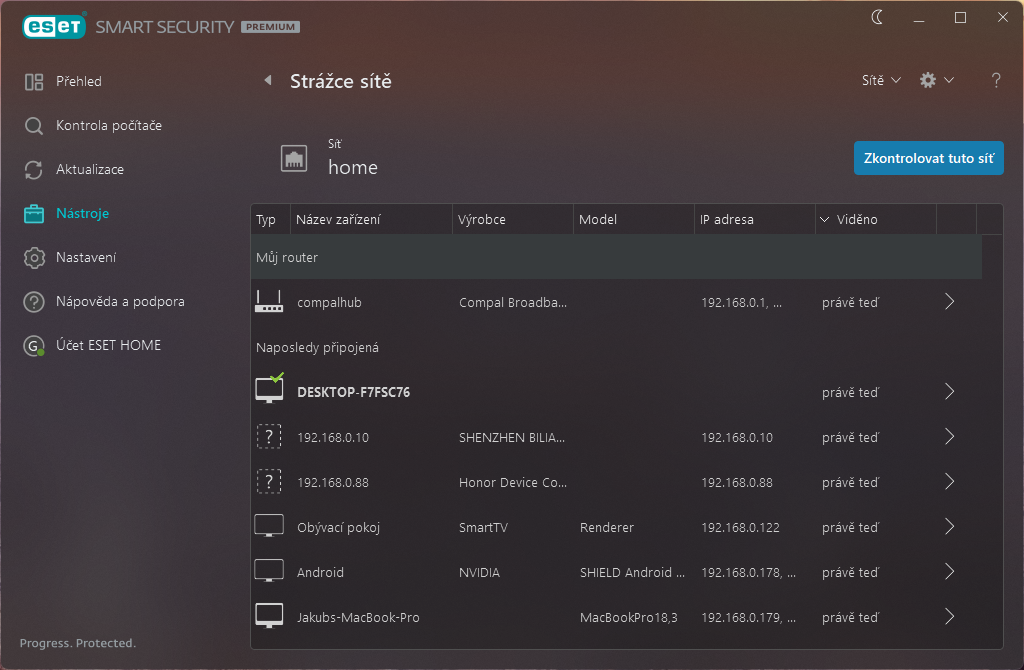This screenshot has height=670, width=1024.
Task: Open the gear settings dropdown
Action: (936, 80)
